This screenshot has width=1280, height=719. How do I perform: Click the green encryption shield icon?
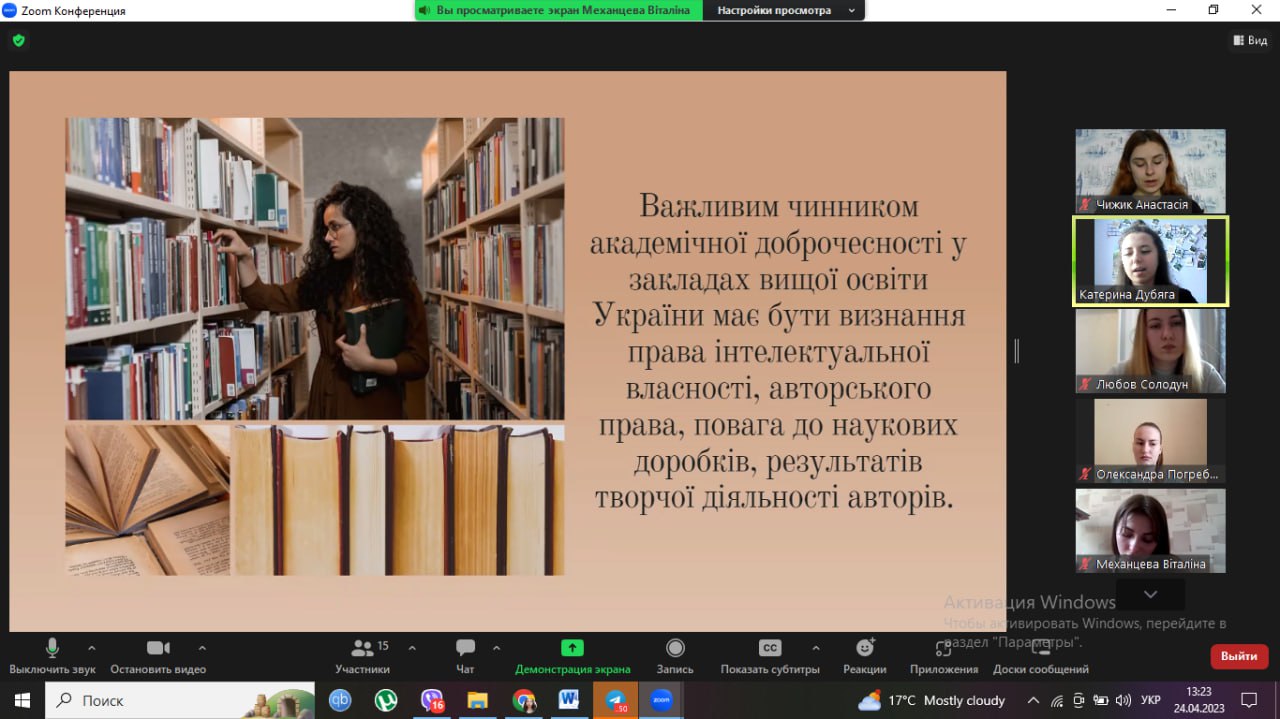tap(18, 41)
